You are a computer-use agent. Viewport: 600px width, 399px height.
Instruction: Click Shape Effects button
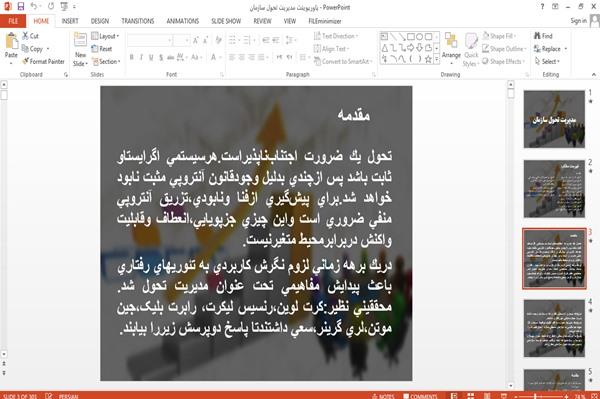click(x=502, y=61)
